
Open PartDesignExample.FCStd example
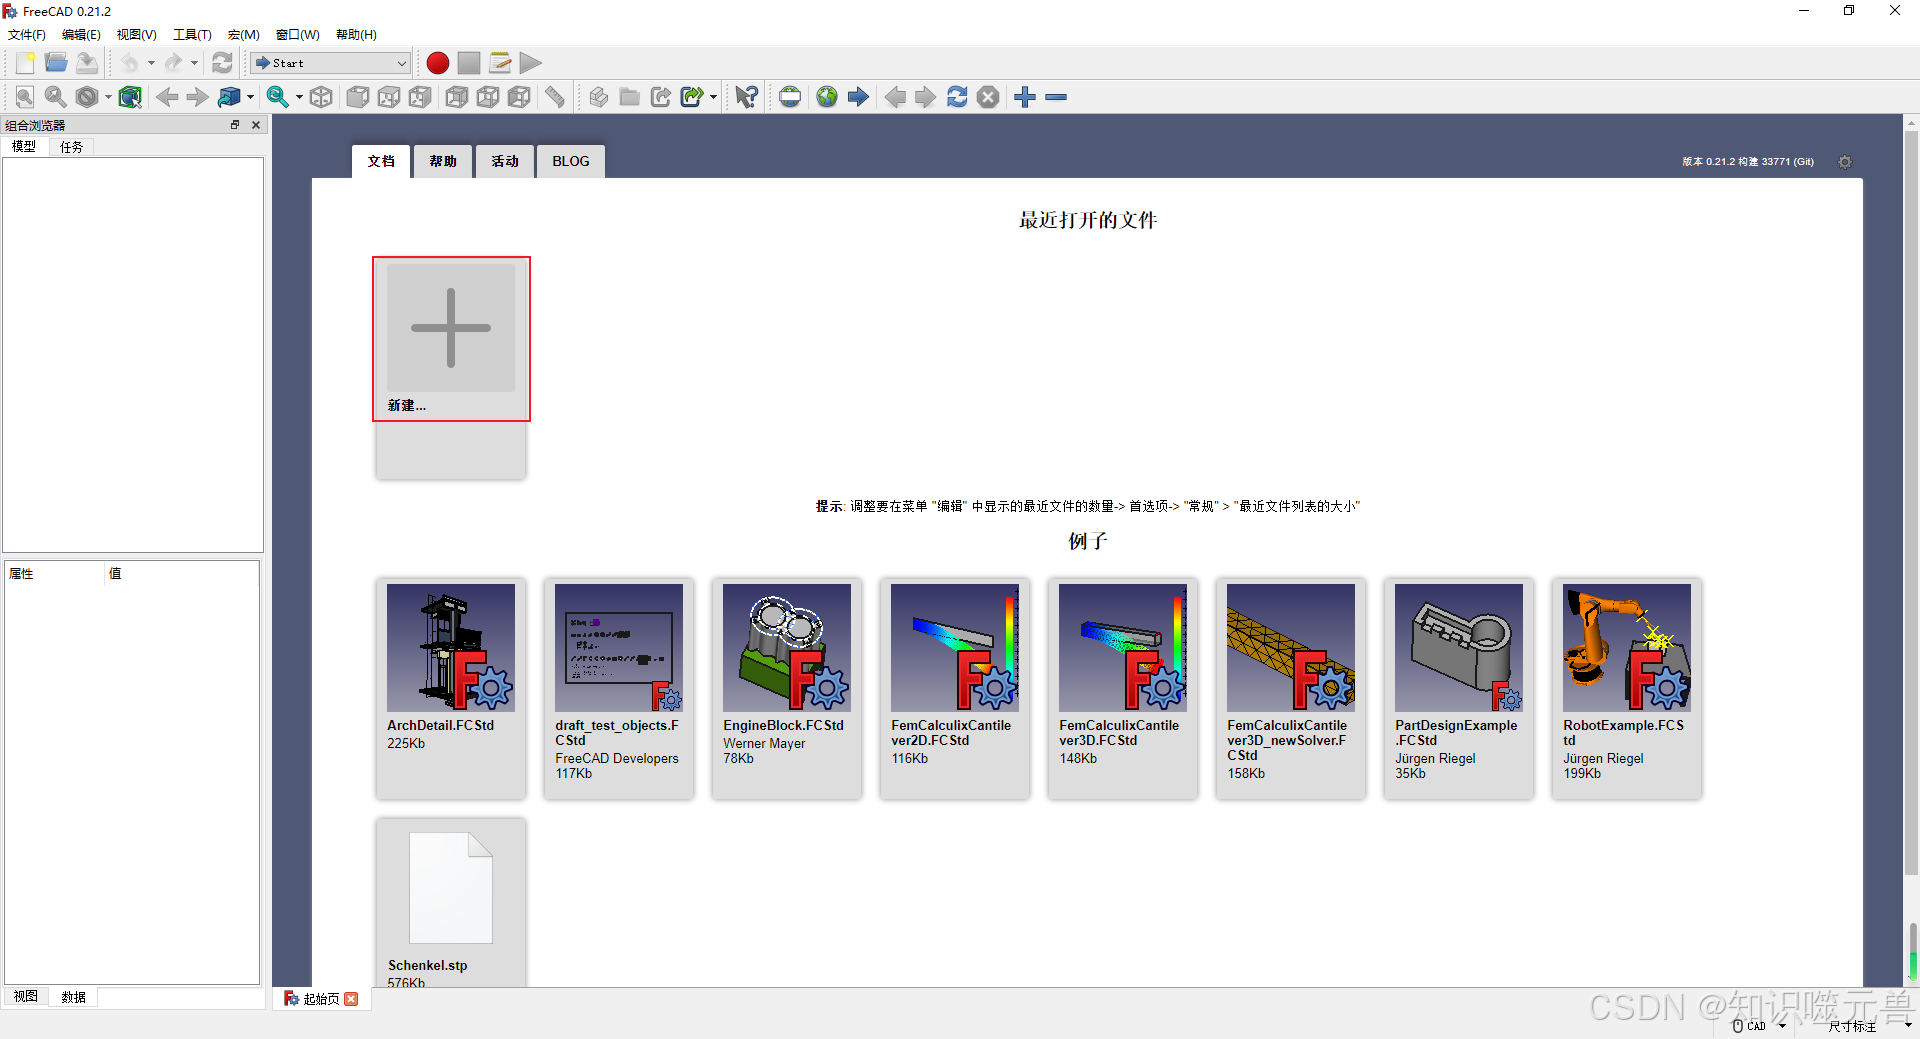coord(1459,688)
